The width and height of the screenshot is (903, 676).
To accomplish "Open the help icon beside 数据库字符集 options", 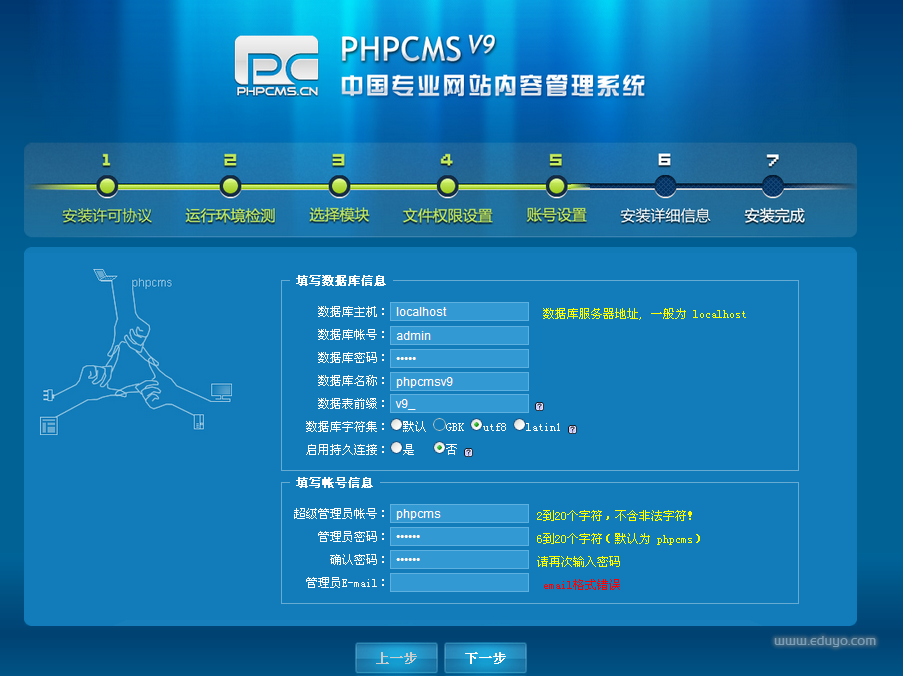I will click(572, 427).
